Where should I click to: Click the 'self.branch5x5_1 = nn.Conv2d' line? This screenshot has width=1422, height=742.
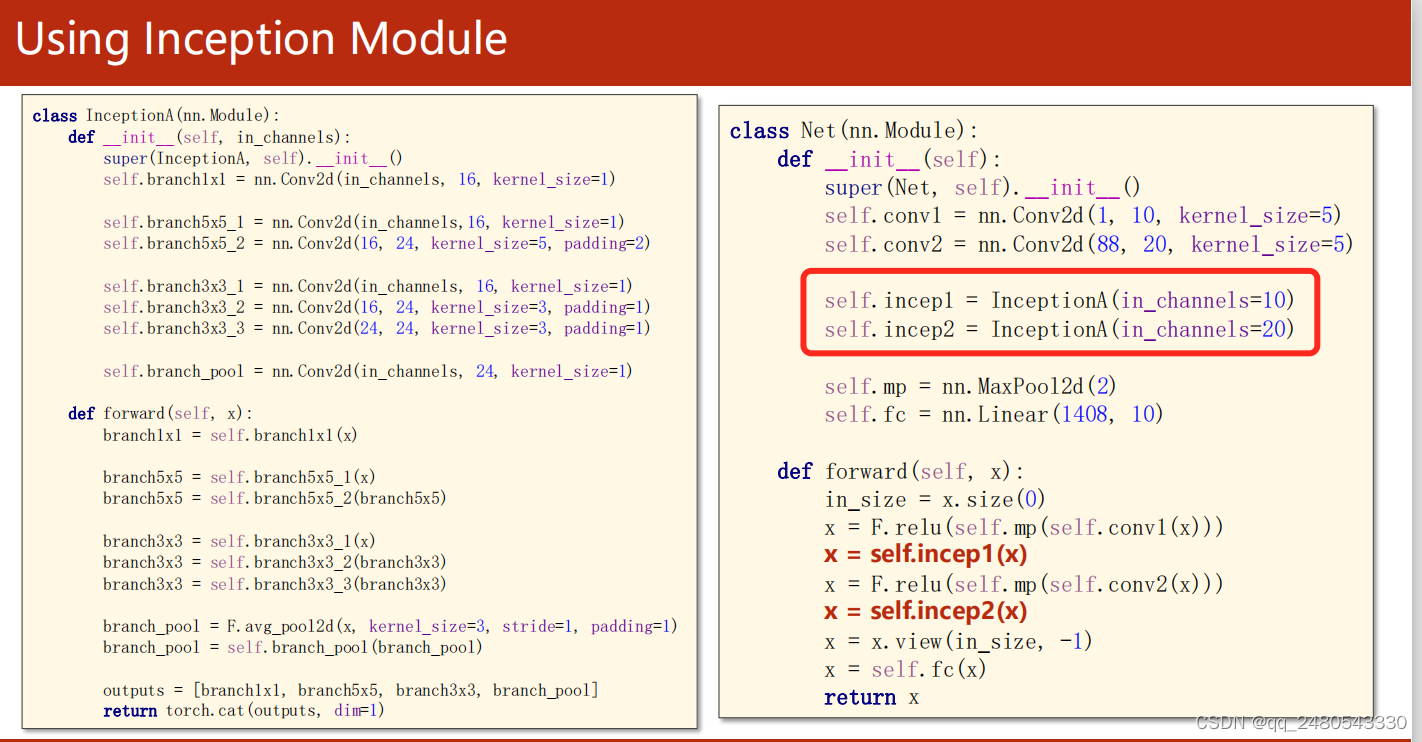click(364, 222)
